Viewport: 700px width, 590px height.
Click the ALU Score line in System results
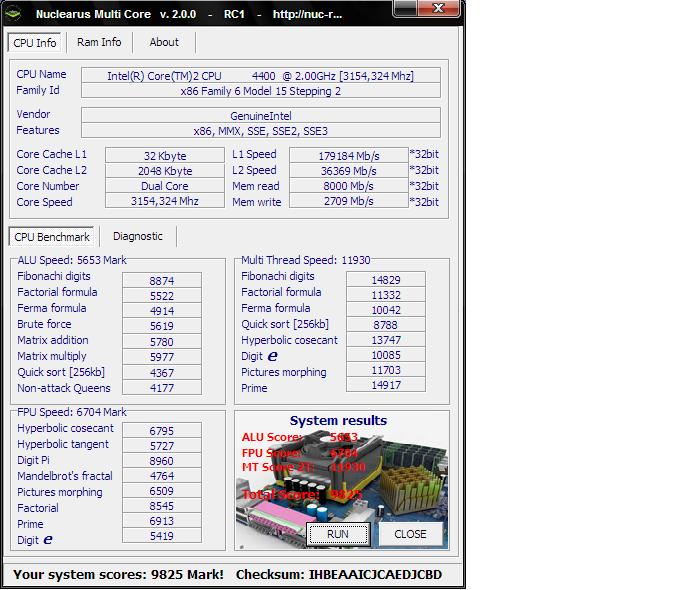300,437
